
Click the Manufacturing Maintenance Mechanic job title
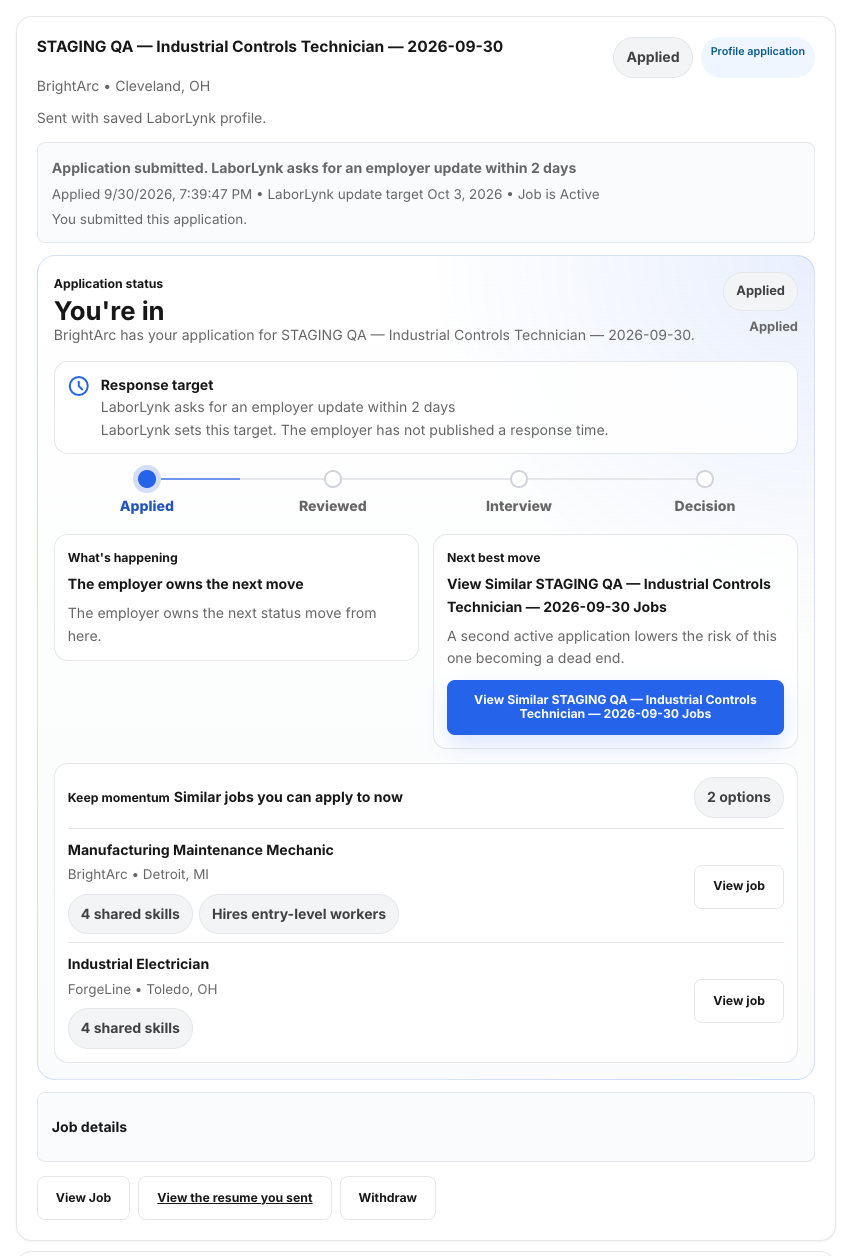click(201, 850)
